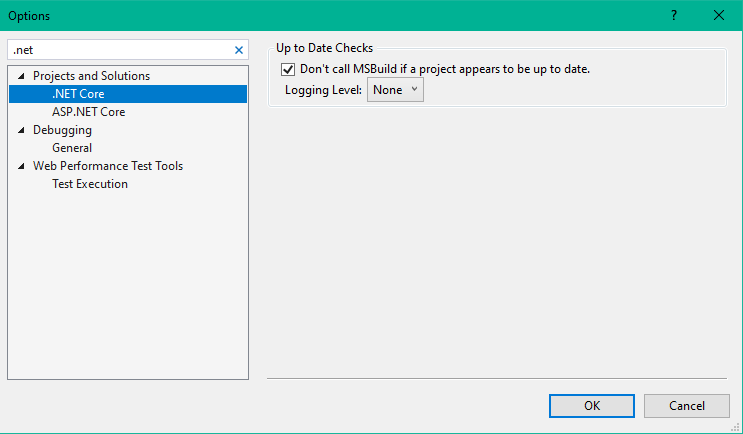Close the Options dialog window
Image resolution: width=743 pixels, height=434 pixels.
719,15
